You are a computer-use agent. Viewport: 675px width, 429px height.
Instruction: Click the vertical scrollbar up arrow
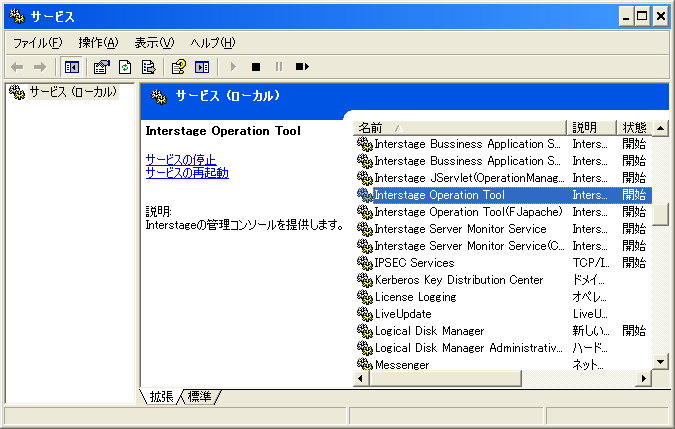[660, 128]
